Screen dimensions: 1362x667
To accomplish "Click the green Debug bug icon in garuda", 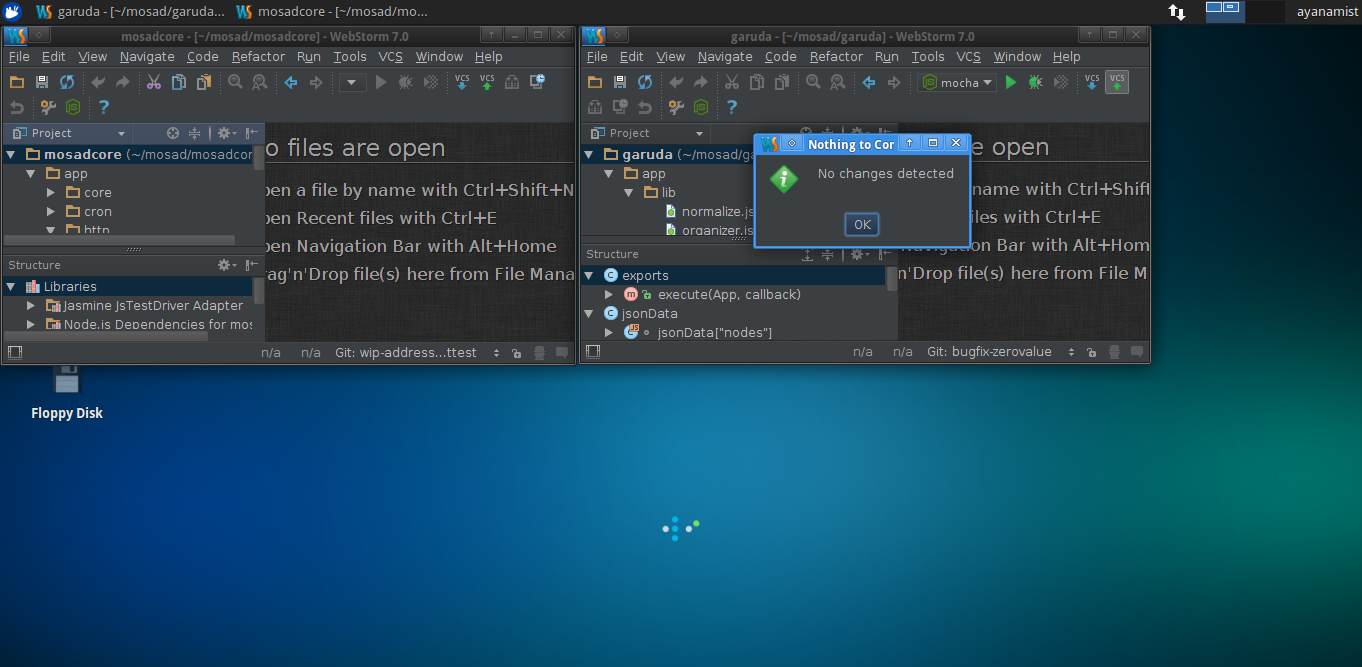I will tap(1035, 83).
